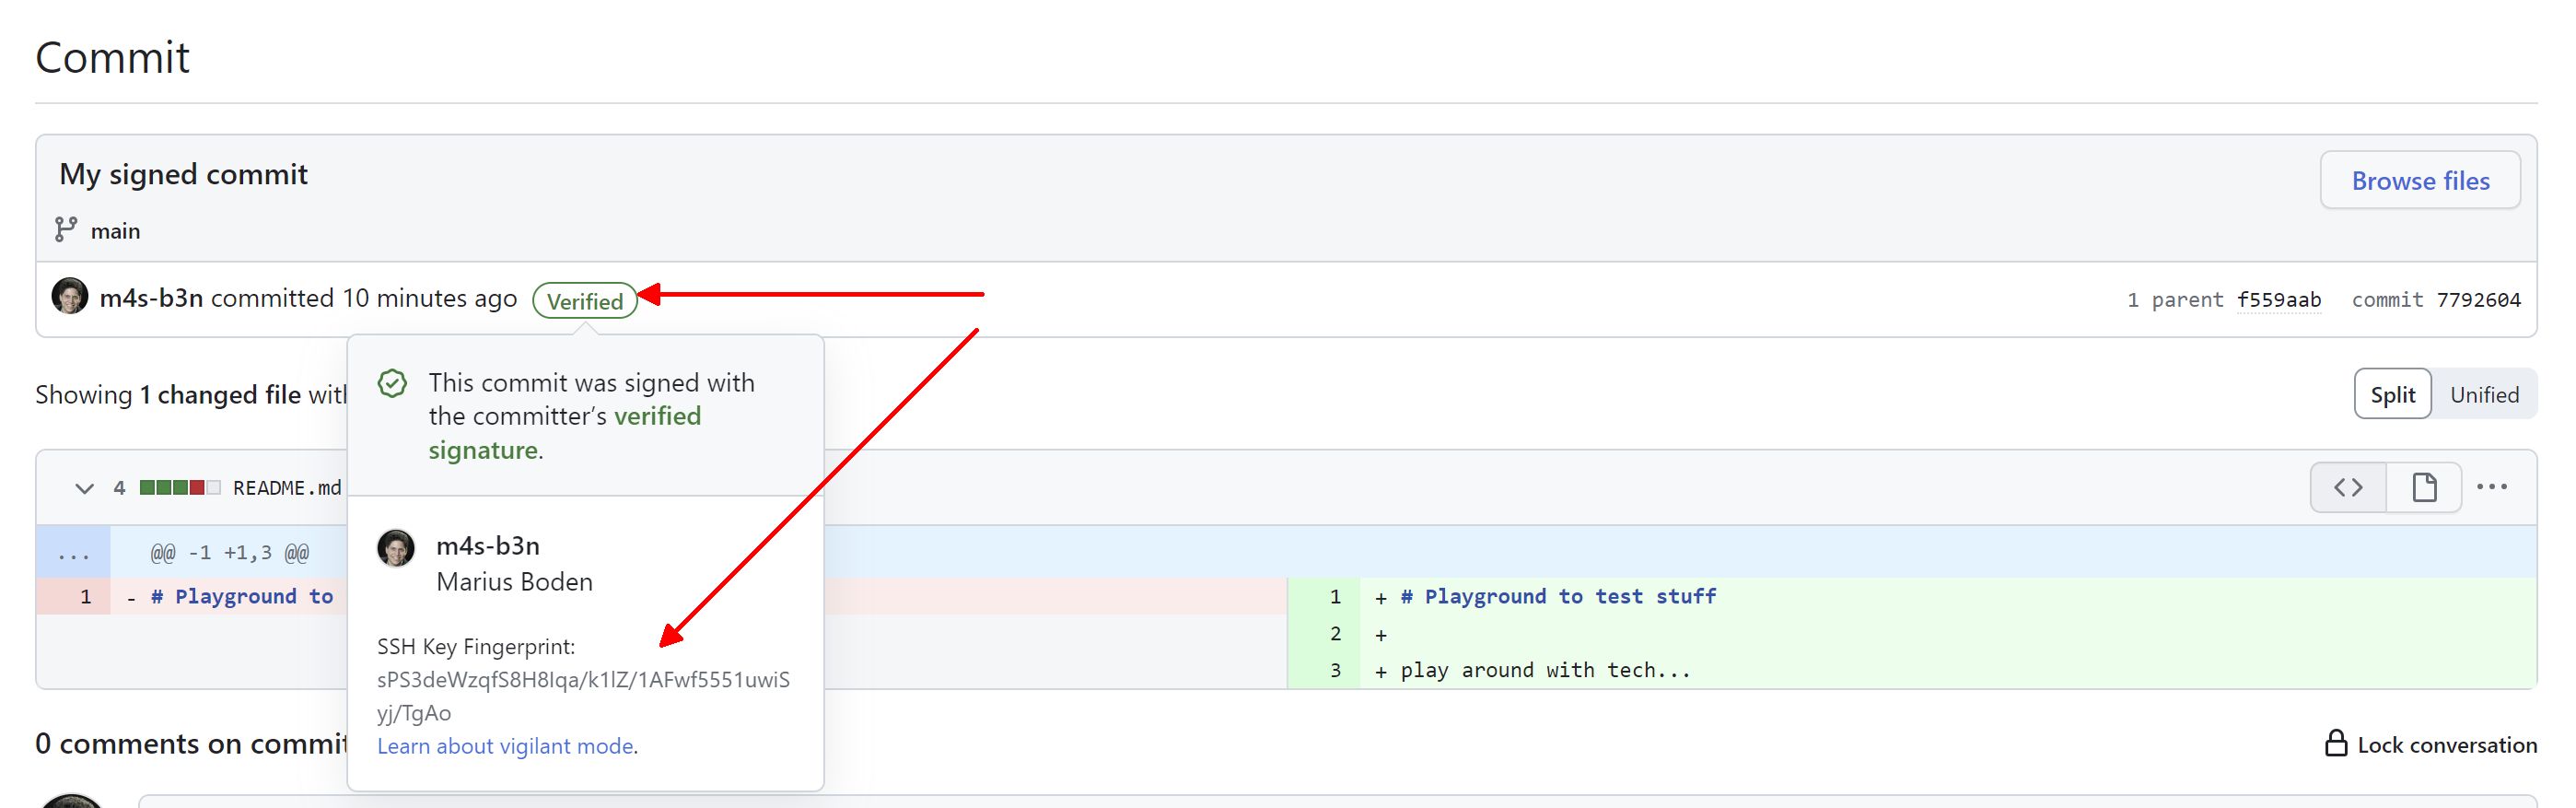The image size is (2576, 808).
Task: Open the m4s-b3n committer avatar
Action: tap(70, 297)
